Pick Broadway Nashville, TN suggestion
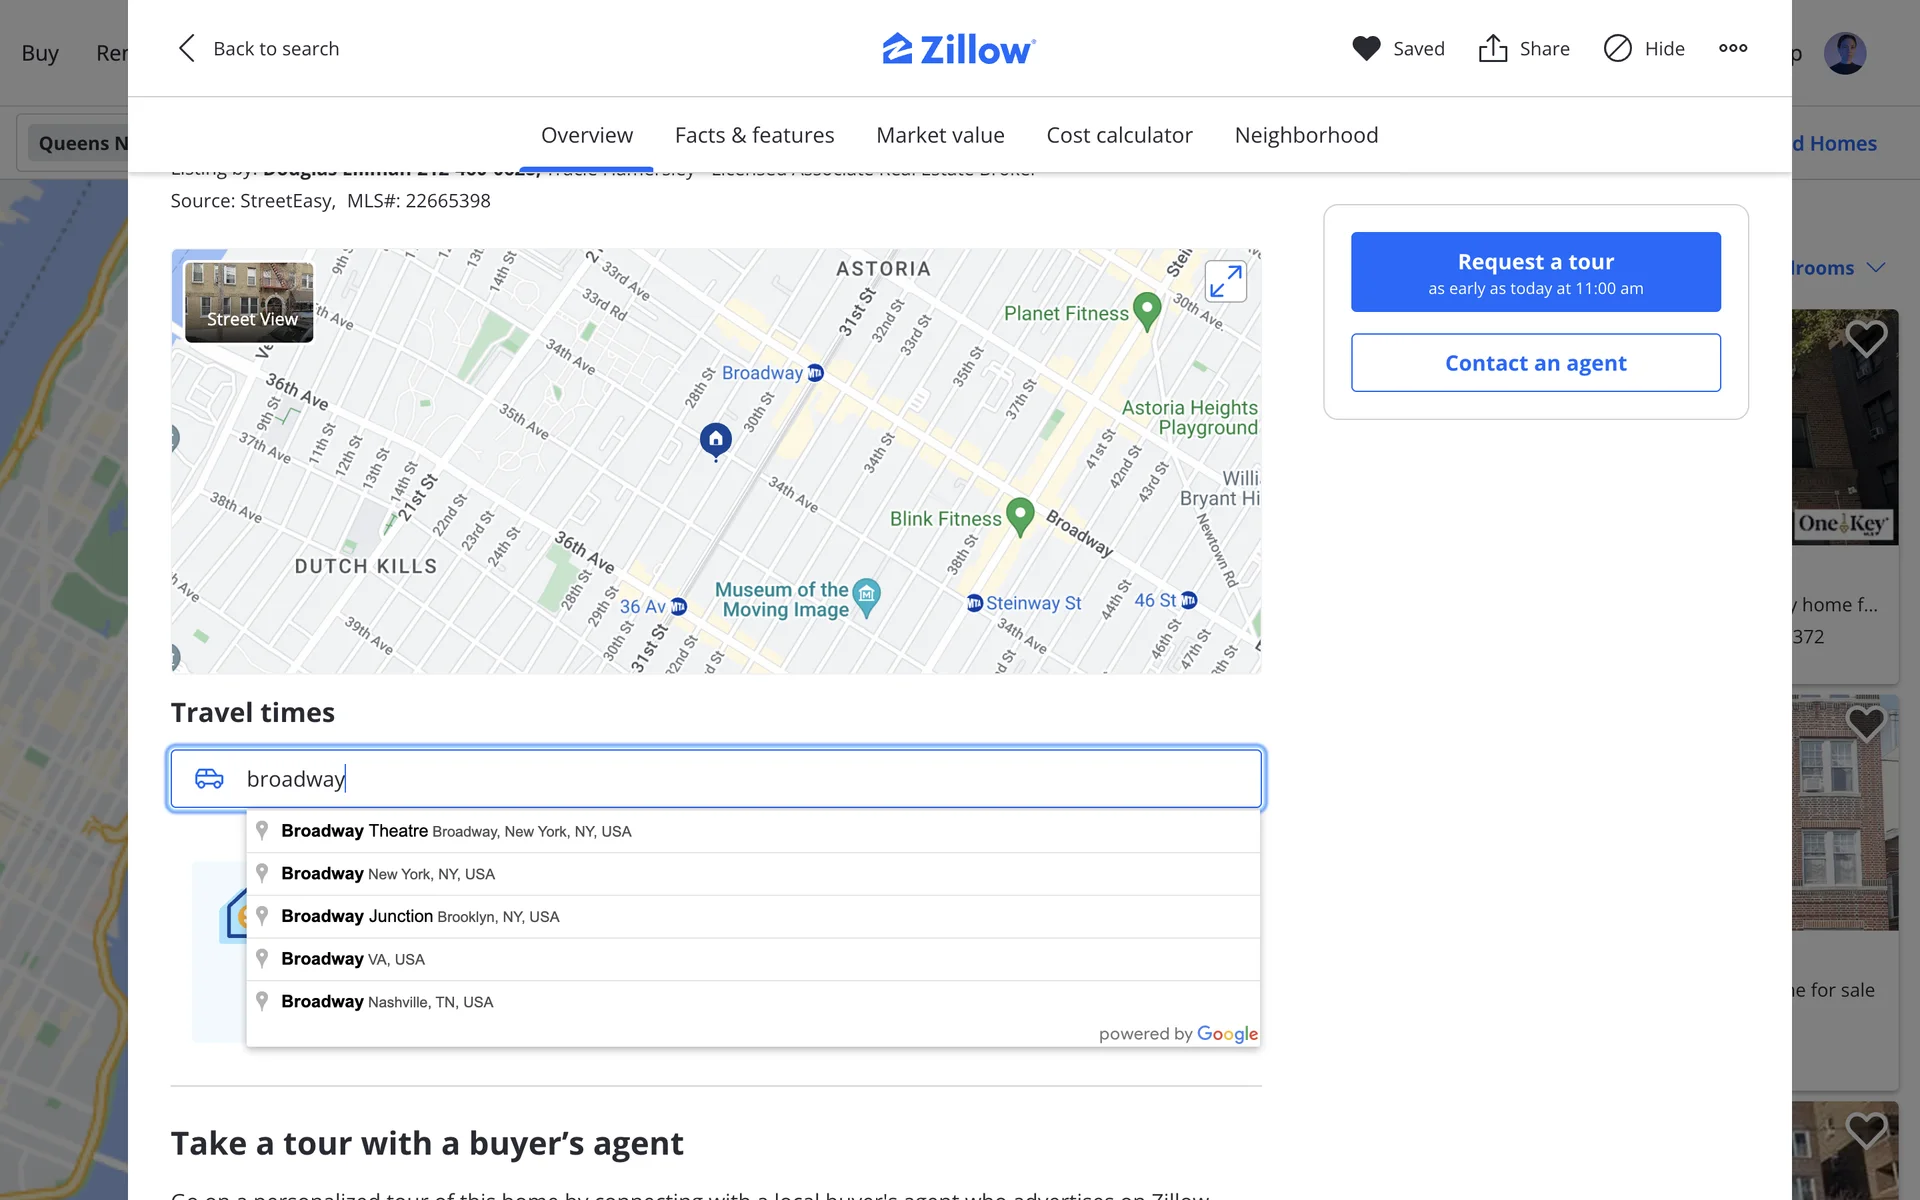This screenshot has height=1200, width=1920. tap(387, 1001)
